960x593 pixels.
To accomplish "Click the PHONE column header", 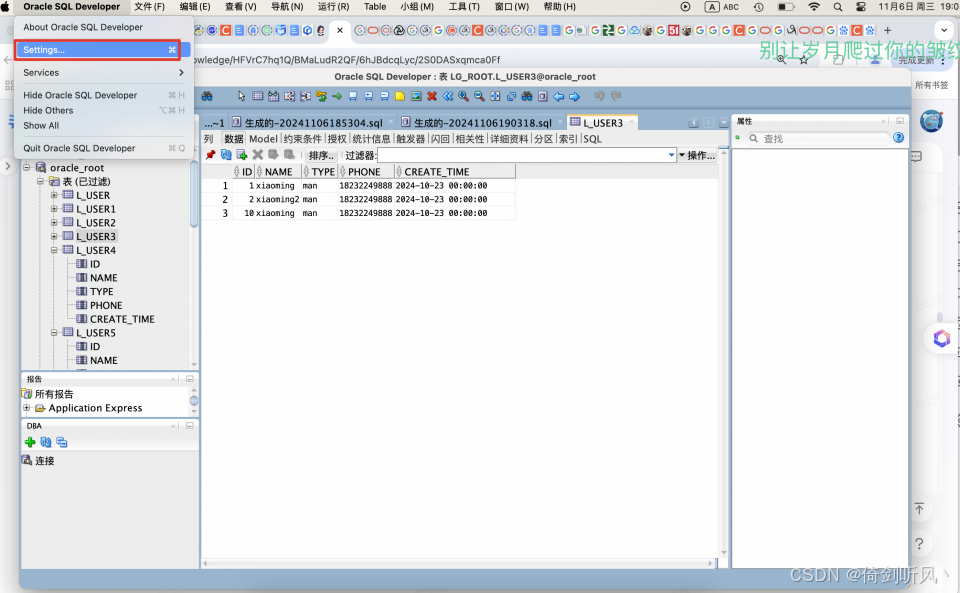I will pos(365,172).
